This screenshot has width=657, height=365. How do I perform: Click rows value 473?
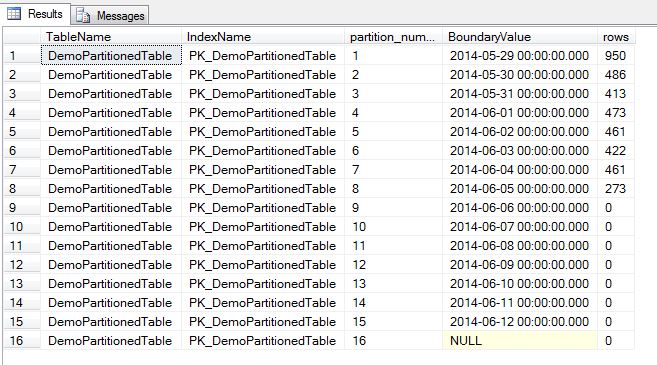(x=616, y=113)
